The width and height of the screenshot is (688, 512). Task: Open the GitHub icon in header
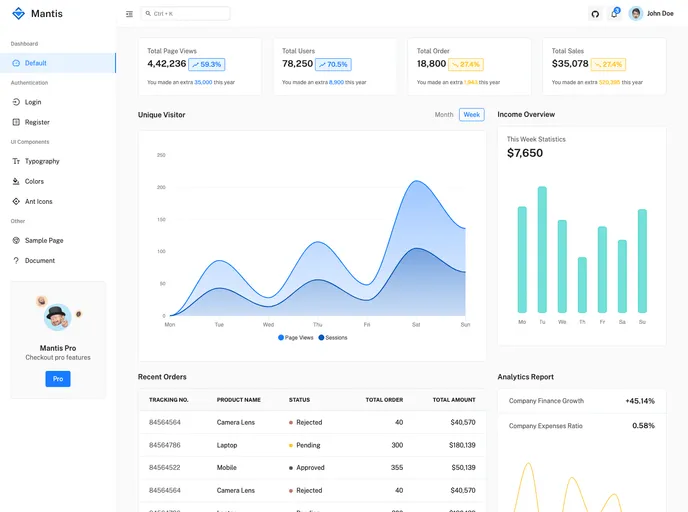point(595,14)
